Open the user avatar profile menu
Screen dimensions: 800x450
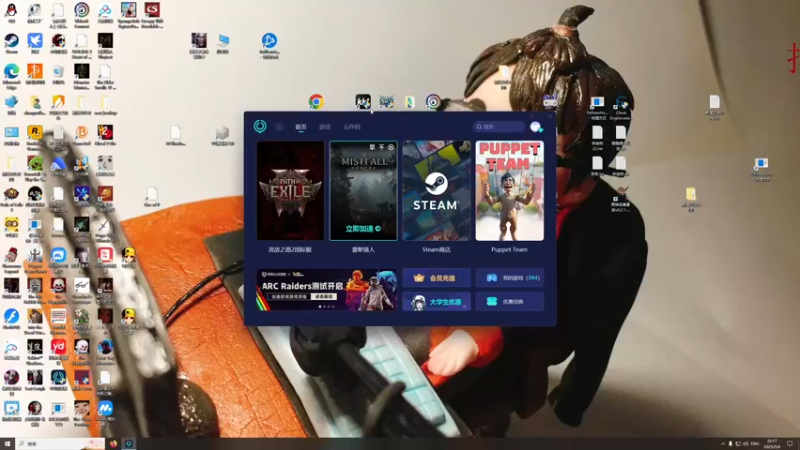[x=535, y=127]
